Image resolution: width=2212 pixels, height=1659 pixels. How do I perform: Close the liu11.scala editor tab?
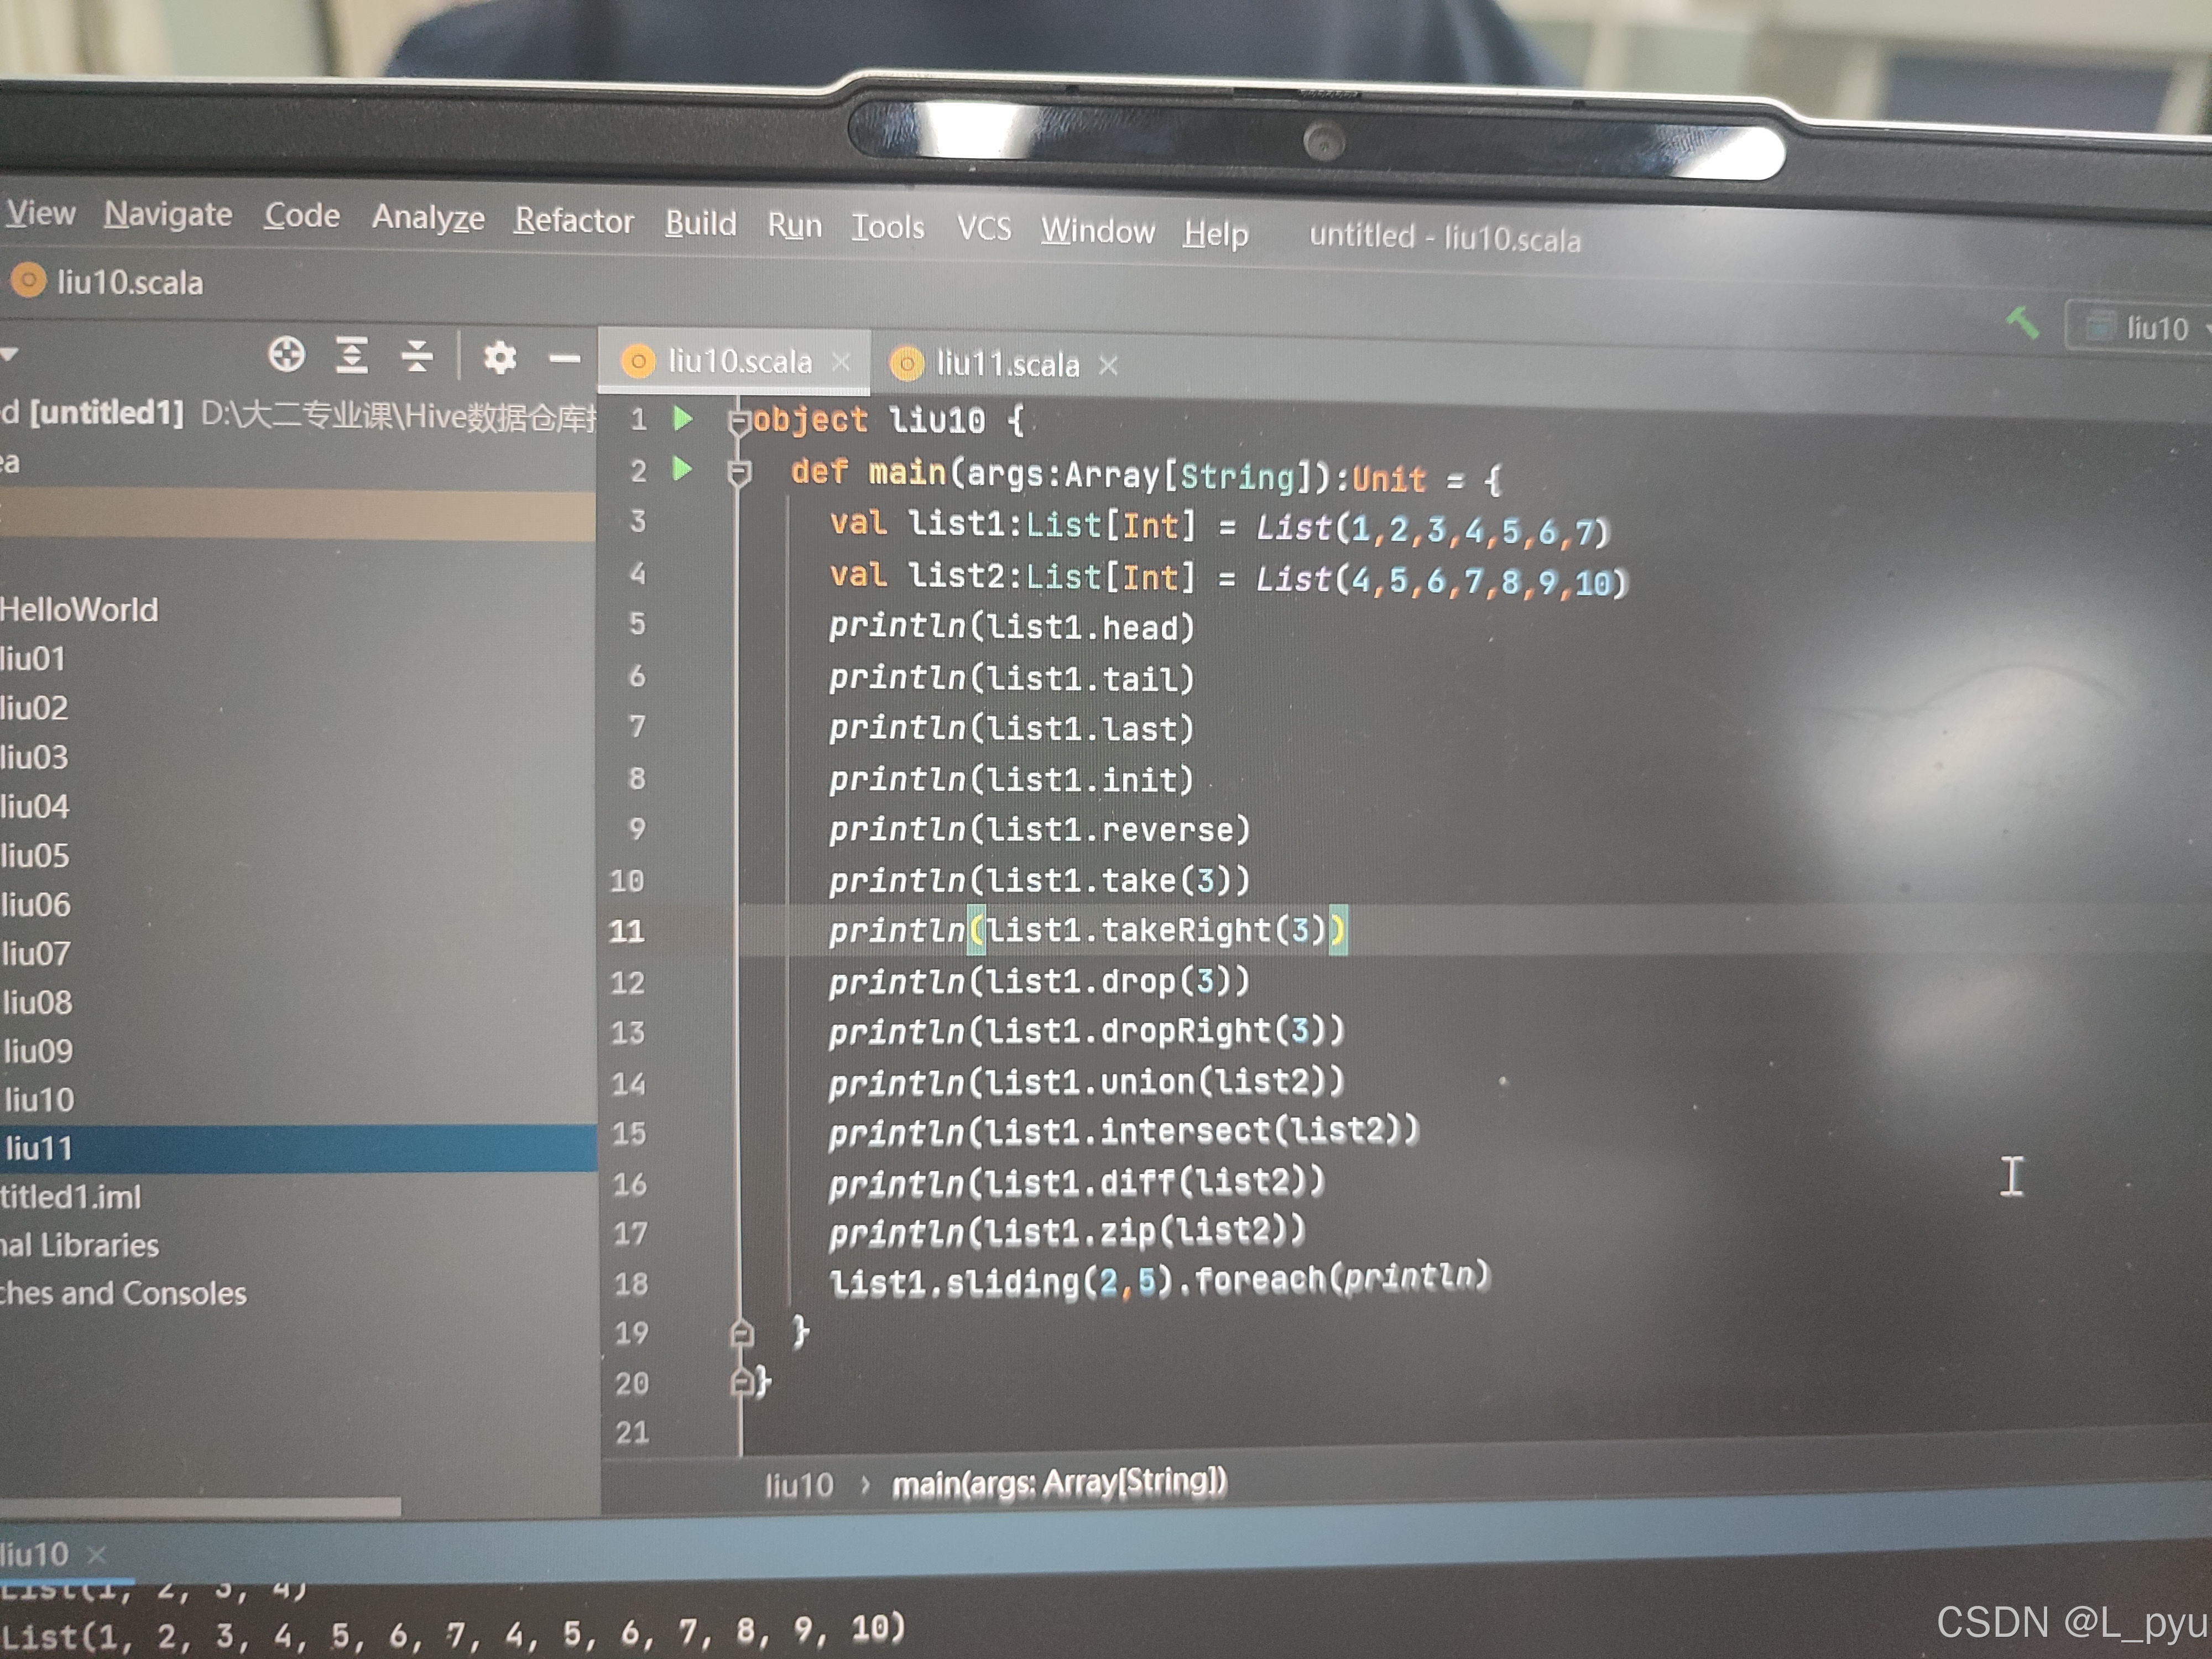1108,365
